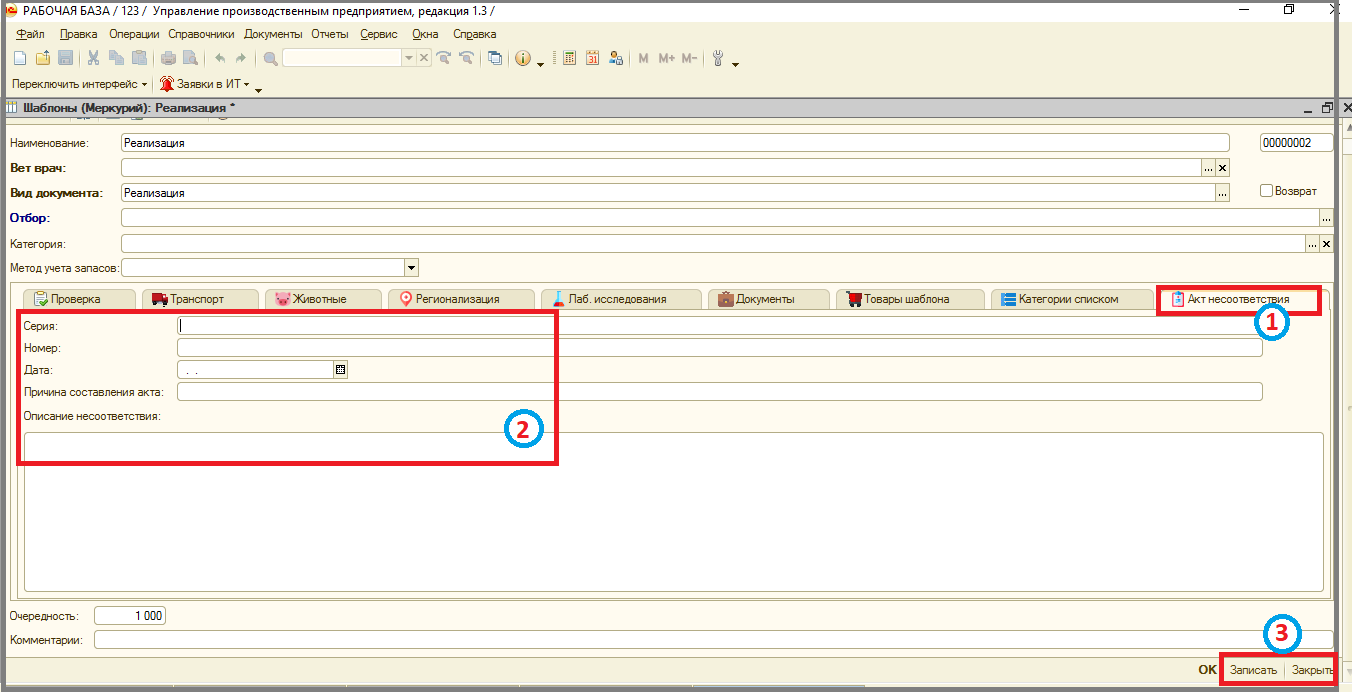Click the Закрыть button
The image size is (1352, 692).
click(1312, 670)
